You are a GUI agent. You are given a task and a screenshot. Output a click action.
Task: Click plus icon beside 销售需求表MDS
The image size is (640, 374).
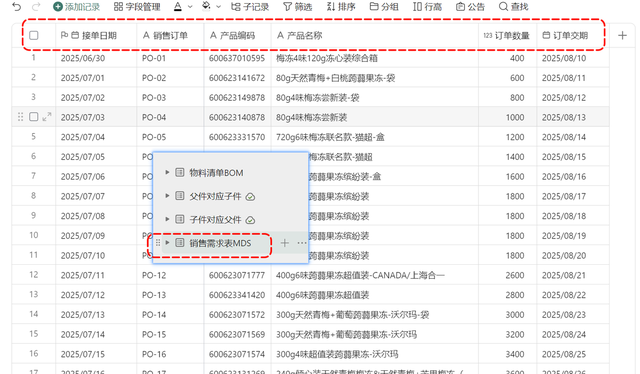coord(284,243)
